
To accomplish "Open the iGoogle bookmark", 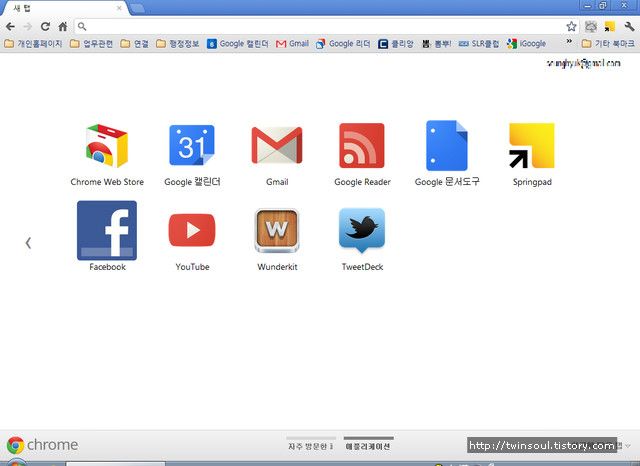I will tap(527, 44).
